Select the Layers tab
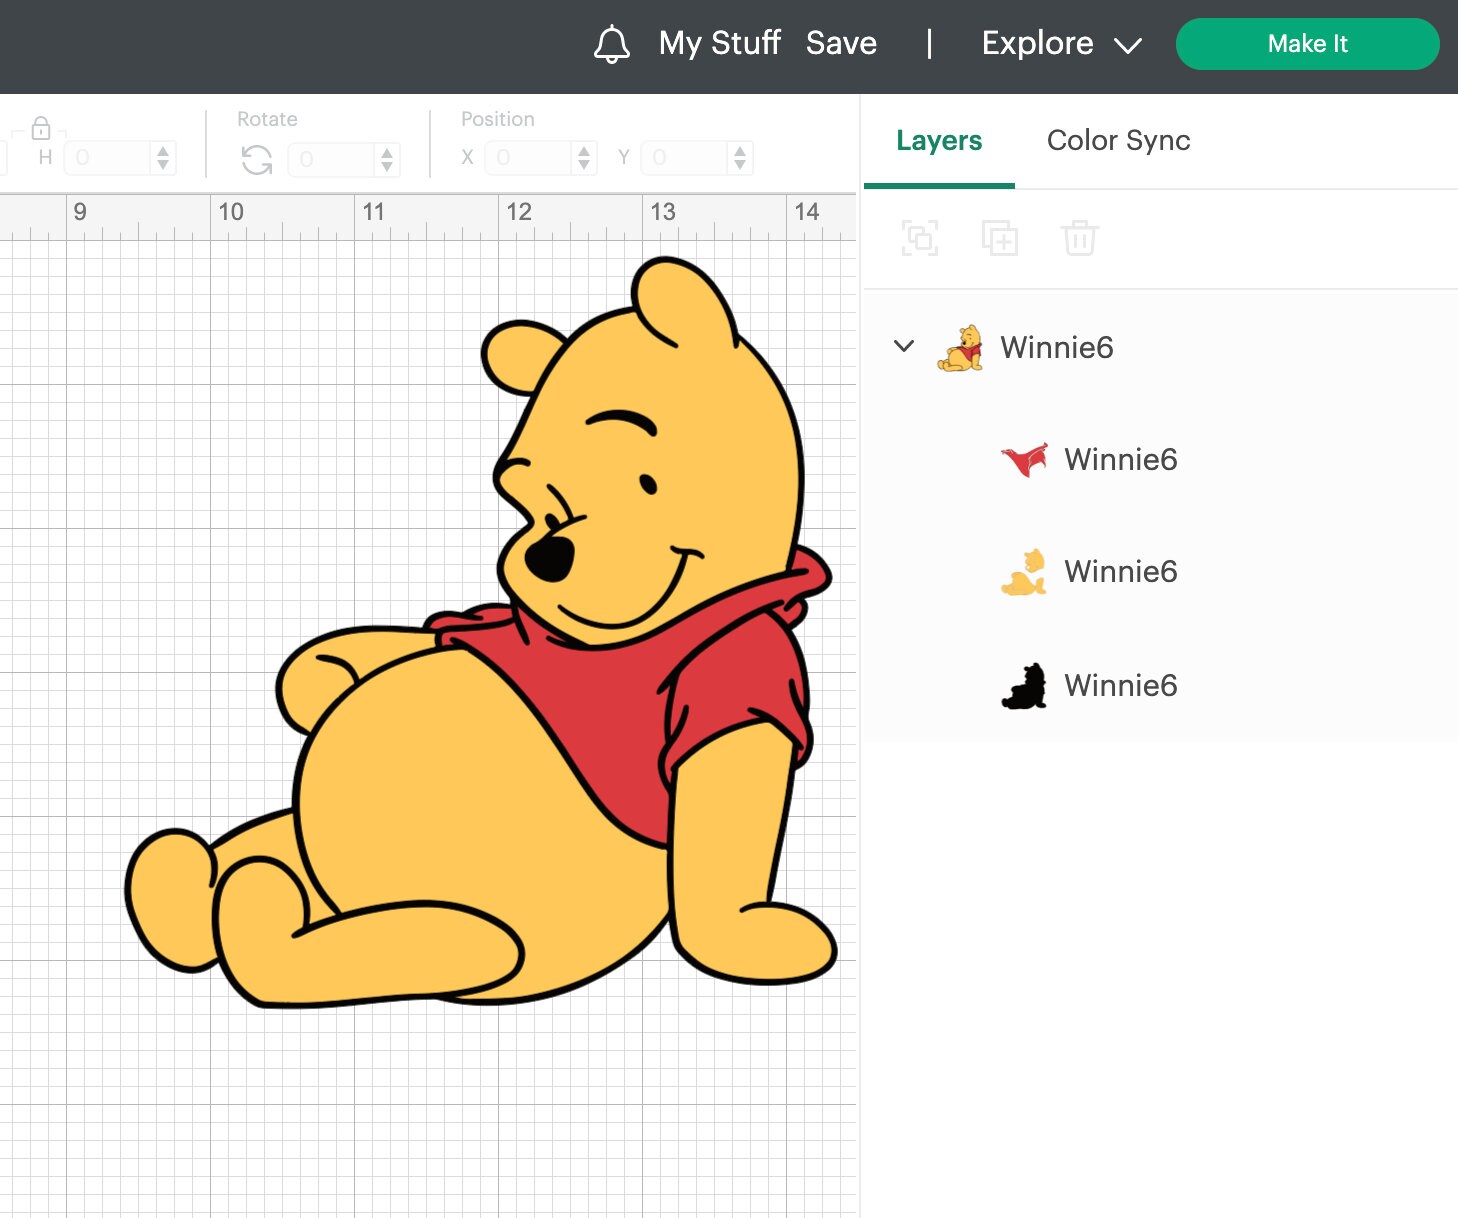 (938, 141)
